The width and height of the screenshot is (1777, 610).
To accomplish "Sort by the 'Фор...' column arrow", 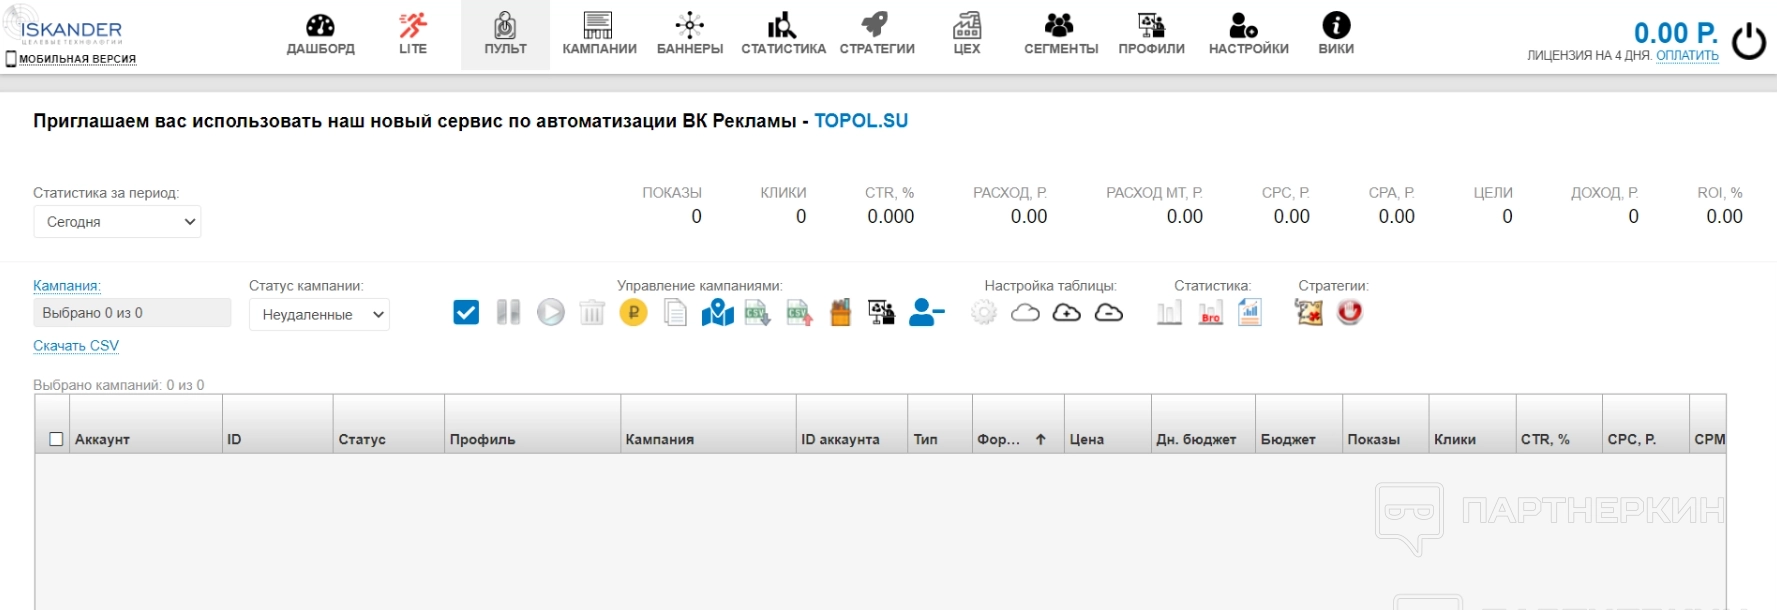I will point(1041,439).
